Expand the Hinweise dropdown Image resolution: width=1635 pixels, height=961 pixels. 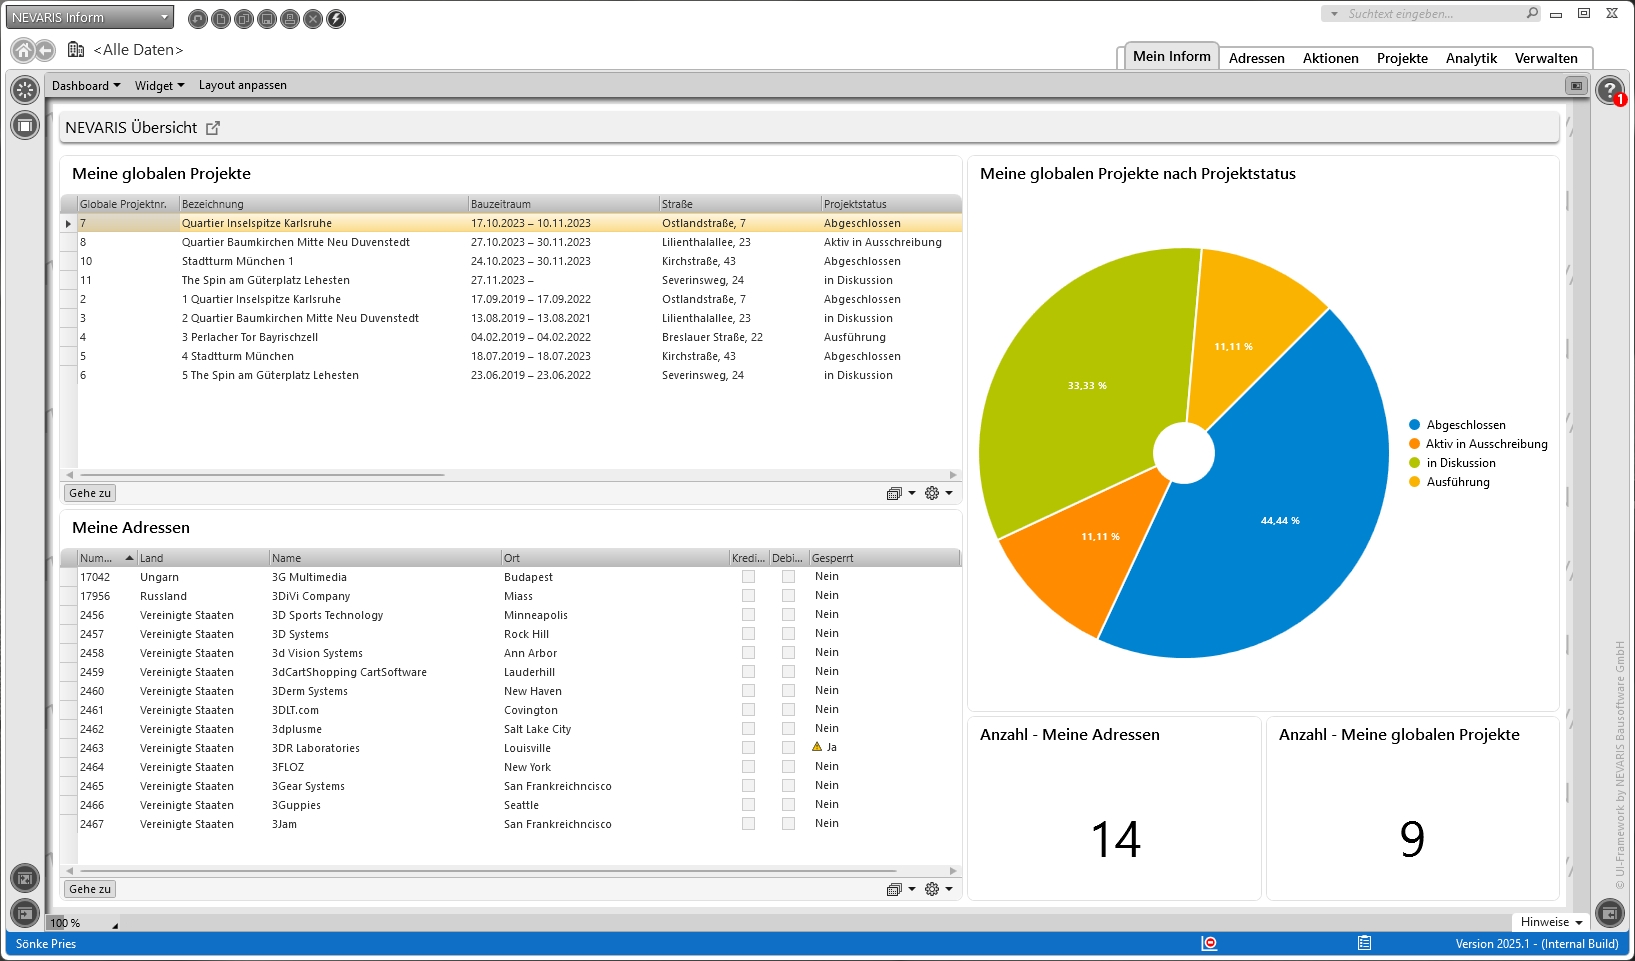[x=1552, y=922]
